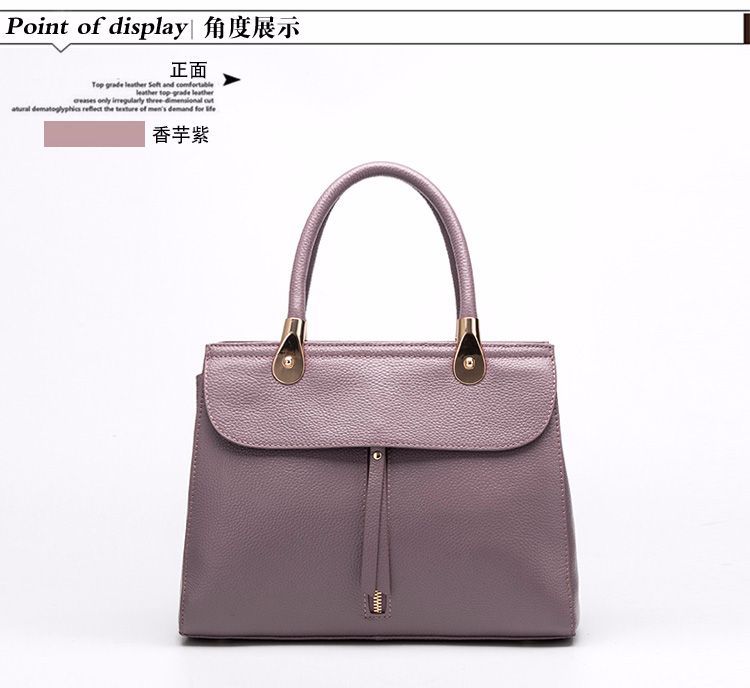Click the downward notch below header line
Viewport: 750px width, 688px height.
[61, 47]
